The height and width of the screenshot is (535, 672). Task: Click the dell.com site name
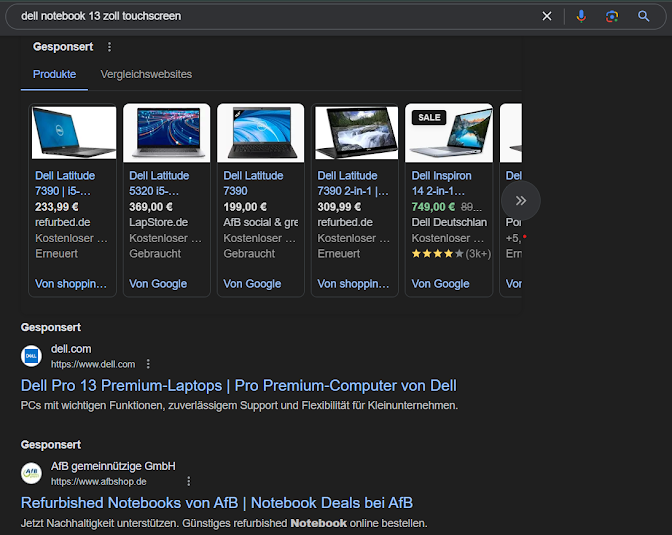click(71, 349)
